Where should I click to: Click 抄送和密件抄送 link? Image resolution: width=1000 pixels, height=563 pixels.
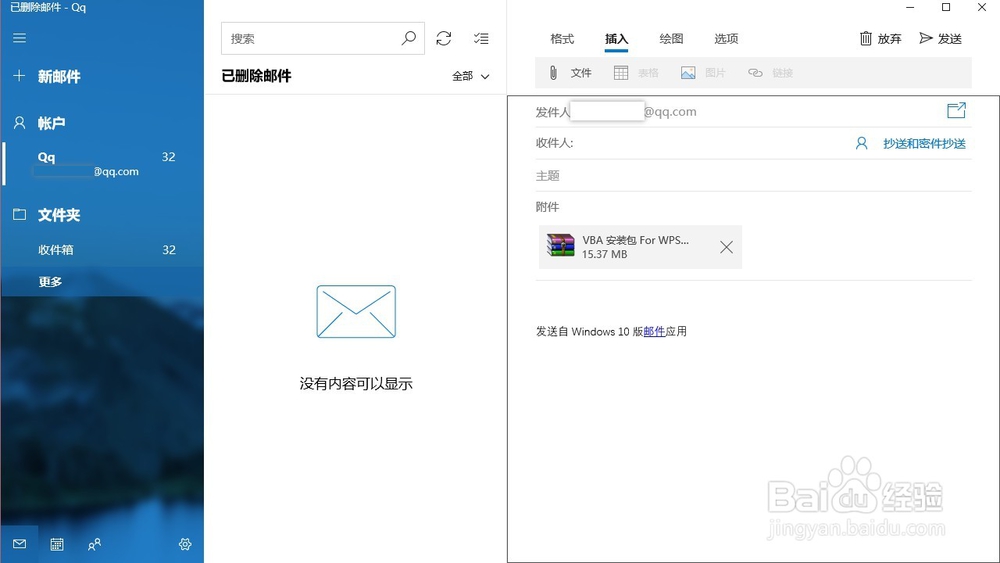pos(924,143)
